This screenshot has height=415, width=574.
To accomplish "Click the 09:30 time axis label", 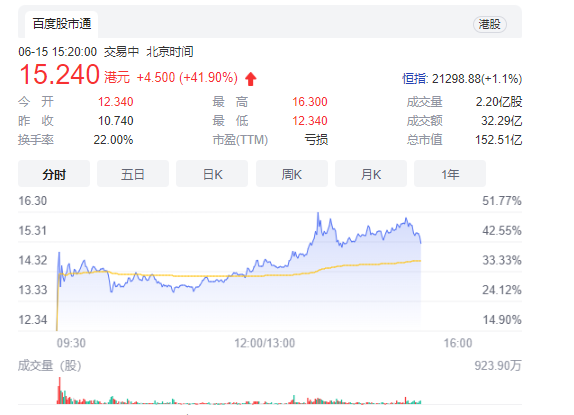I will pos(71,343).
